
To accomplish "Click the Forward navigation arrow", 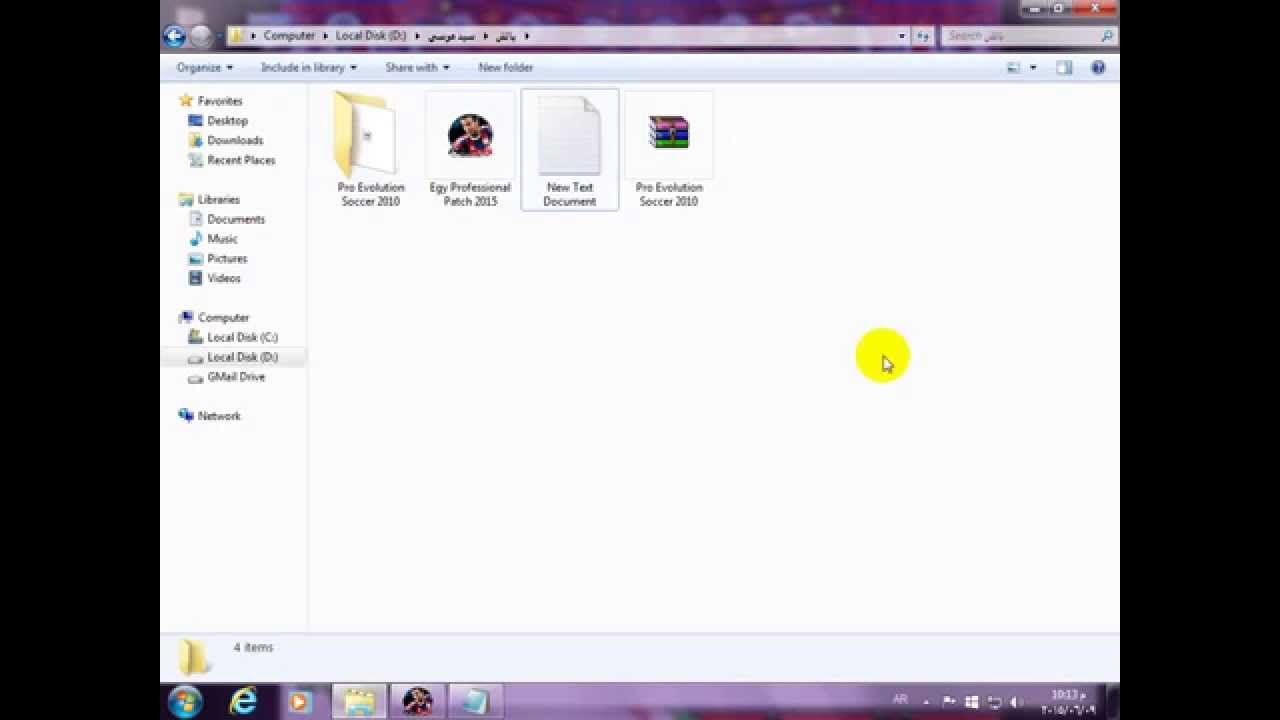I will coord(200,36).
